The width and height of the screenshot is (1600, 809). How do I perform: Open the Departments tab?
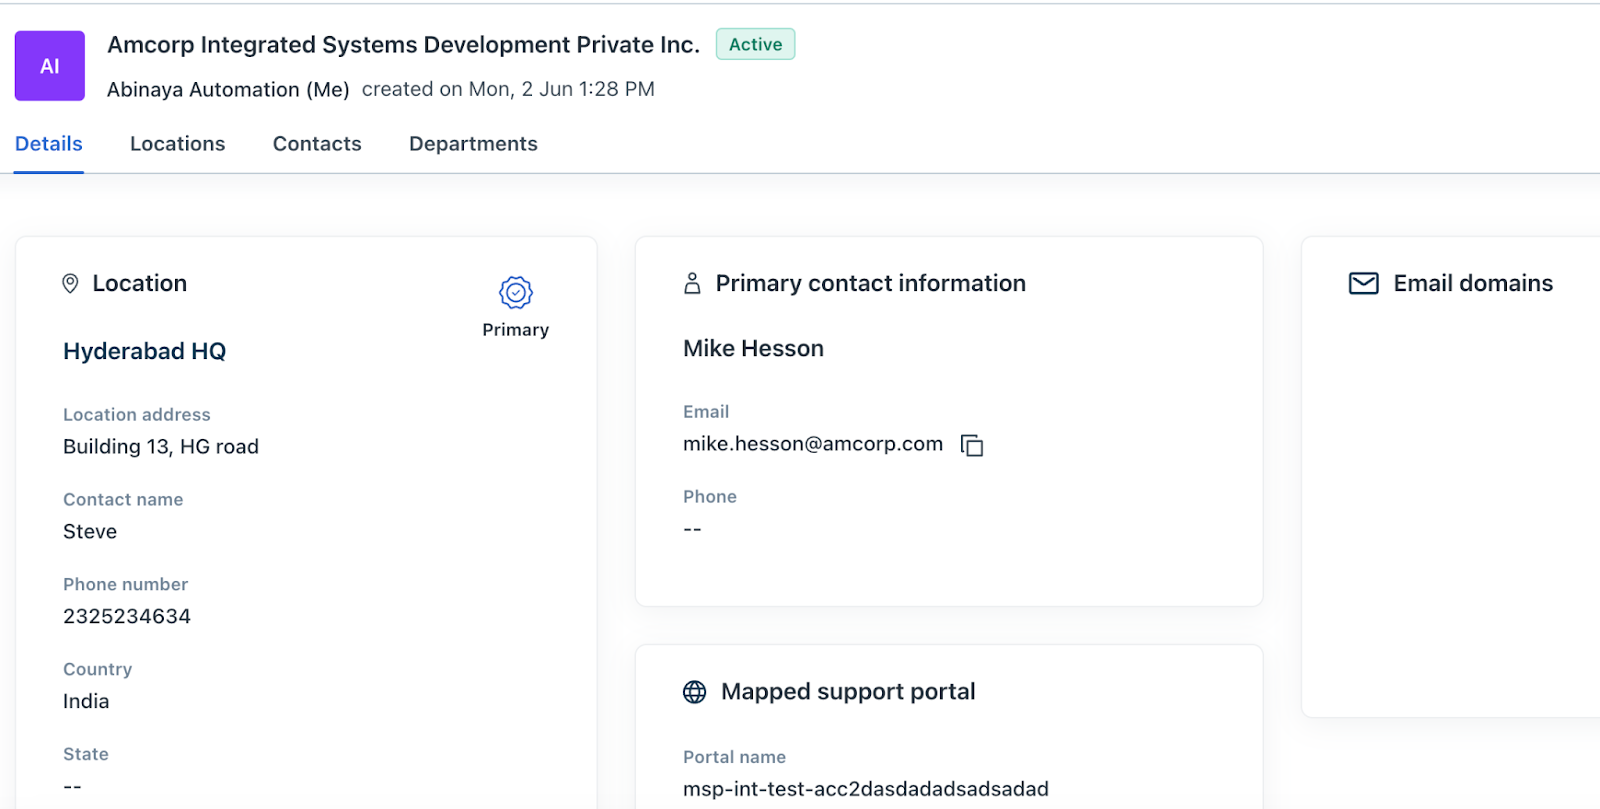pyautogui.click(x=473, y=144)
